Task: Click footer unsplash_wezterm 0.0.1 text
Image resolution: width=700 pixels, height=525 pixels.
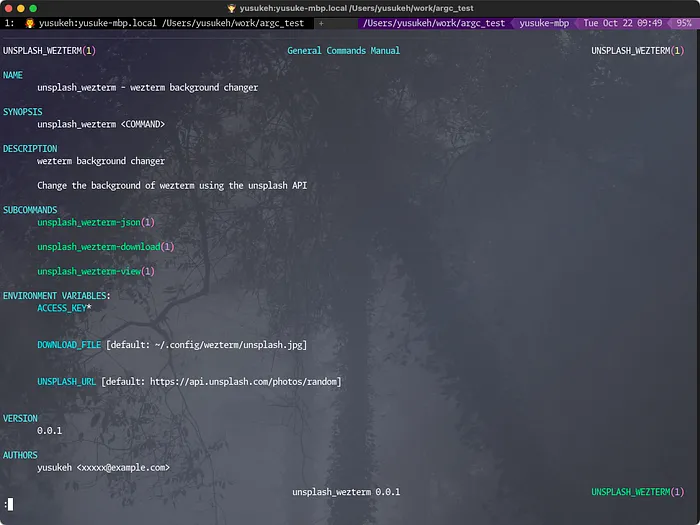Action: [346, 492]
